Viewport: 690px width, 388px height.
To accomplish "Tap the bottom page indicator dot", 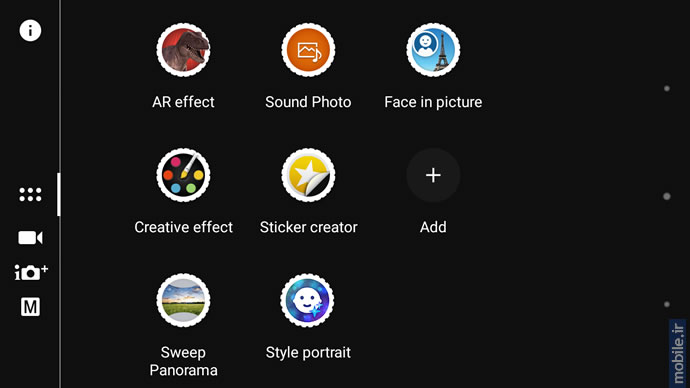I will [667, 304].
